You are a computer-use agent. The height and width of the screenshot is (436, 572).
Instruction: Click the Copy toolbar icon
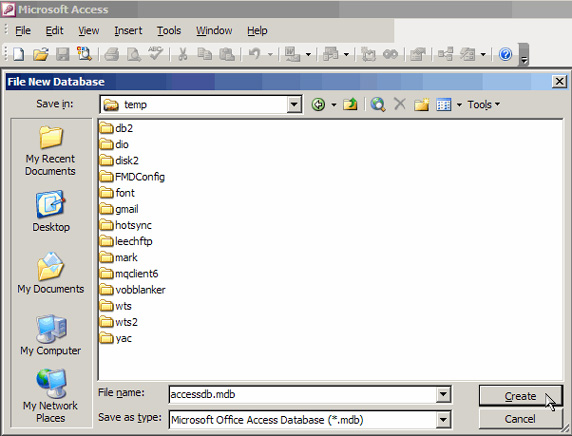(x=204, y=54)
